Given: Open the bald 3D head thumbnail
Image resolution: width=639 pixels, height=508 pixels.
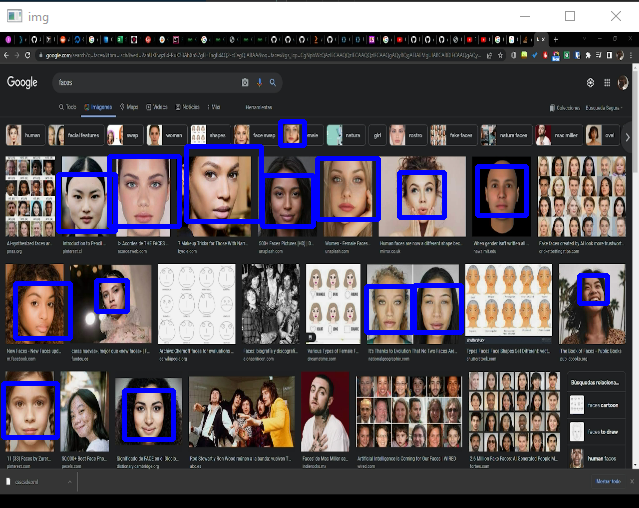Looking at the screenshot, I should click(502, 196).
